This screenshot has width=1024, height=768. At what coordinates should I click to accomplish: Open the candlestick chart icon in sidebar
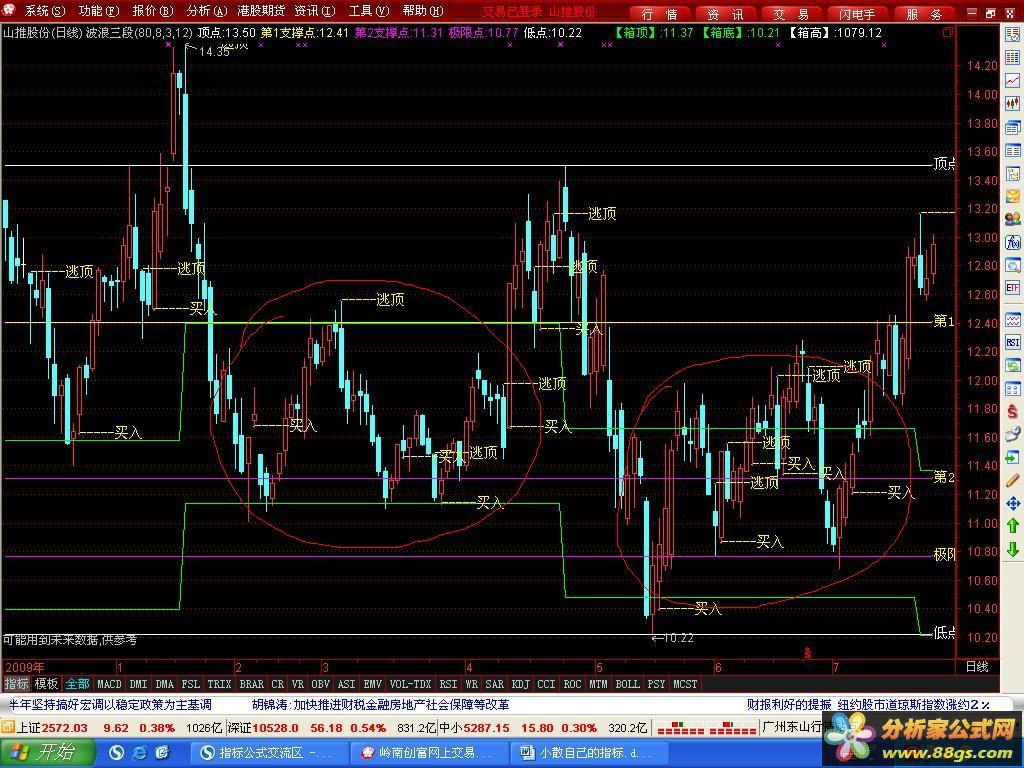tap(1012, 103)
